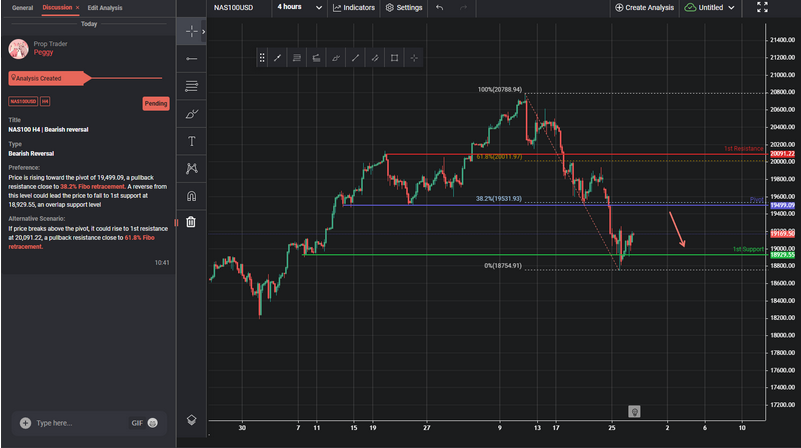Open the 4 hours timeframe dropdown
The height and width of the screenshot is (448, 801).
point(299,7)
